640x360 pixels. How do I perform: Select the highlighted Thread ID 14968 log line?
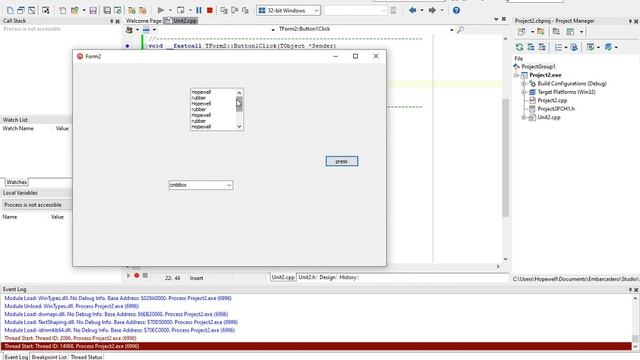(317, 346)
